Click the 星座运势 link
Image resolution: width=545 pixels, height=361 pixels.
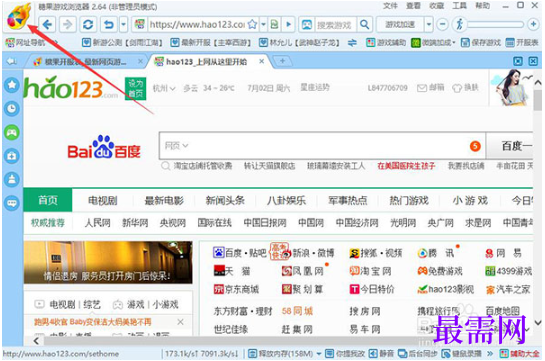[x=315, y=88]
